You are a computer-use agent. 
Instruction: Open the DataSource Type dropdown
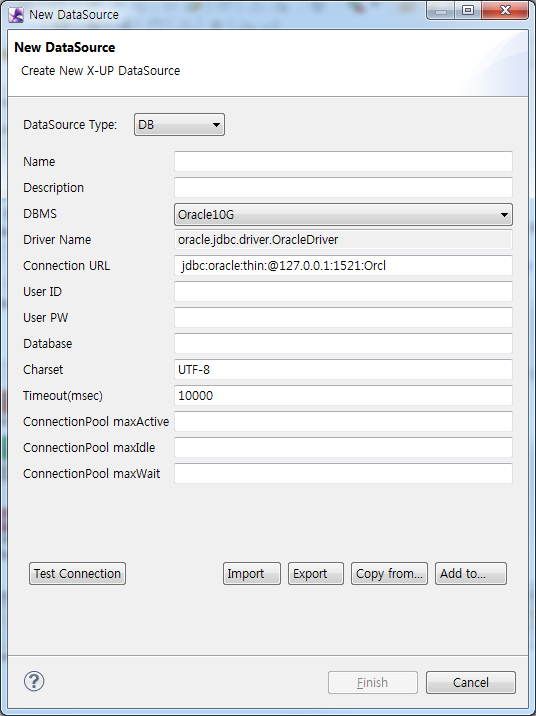point(179,125)
